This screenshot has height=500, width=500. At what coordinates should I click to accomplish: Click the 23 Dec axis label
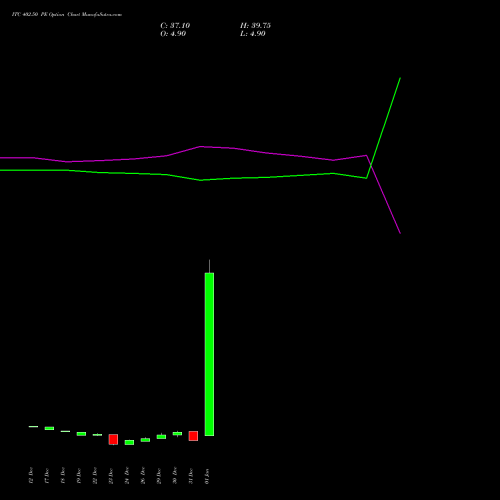point(111,476)
